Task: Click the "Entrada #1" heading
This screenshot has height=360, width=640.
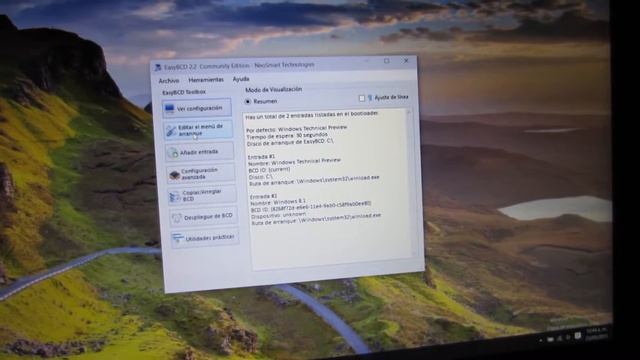Action: (261, 157)
